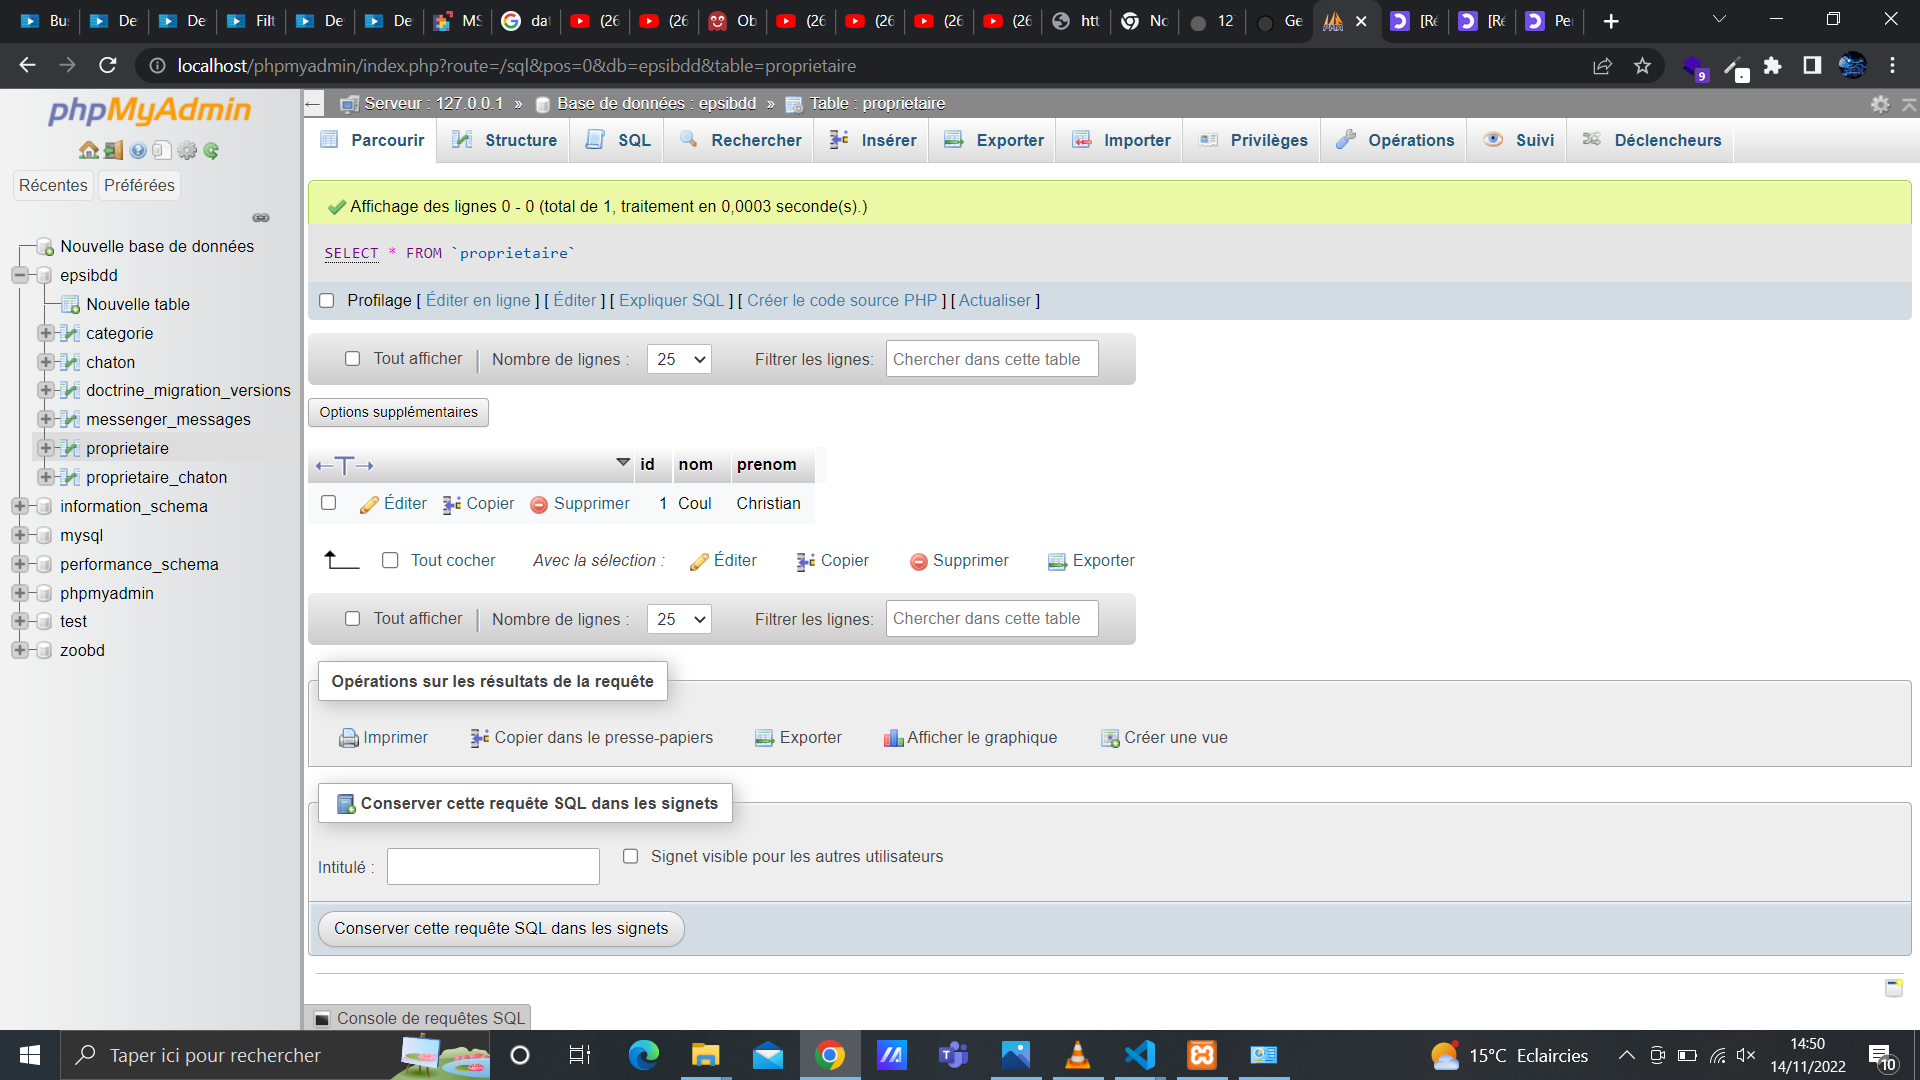Enable Signet visible pour les autres utilisateurs
Viewport: 1920px width, 1080px height.
(630, 856)
